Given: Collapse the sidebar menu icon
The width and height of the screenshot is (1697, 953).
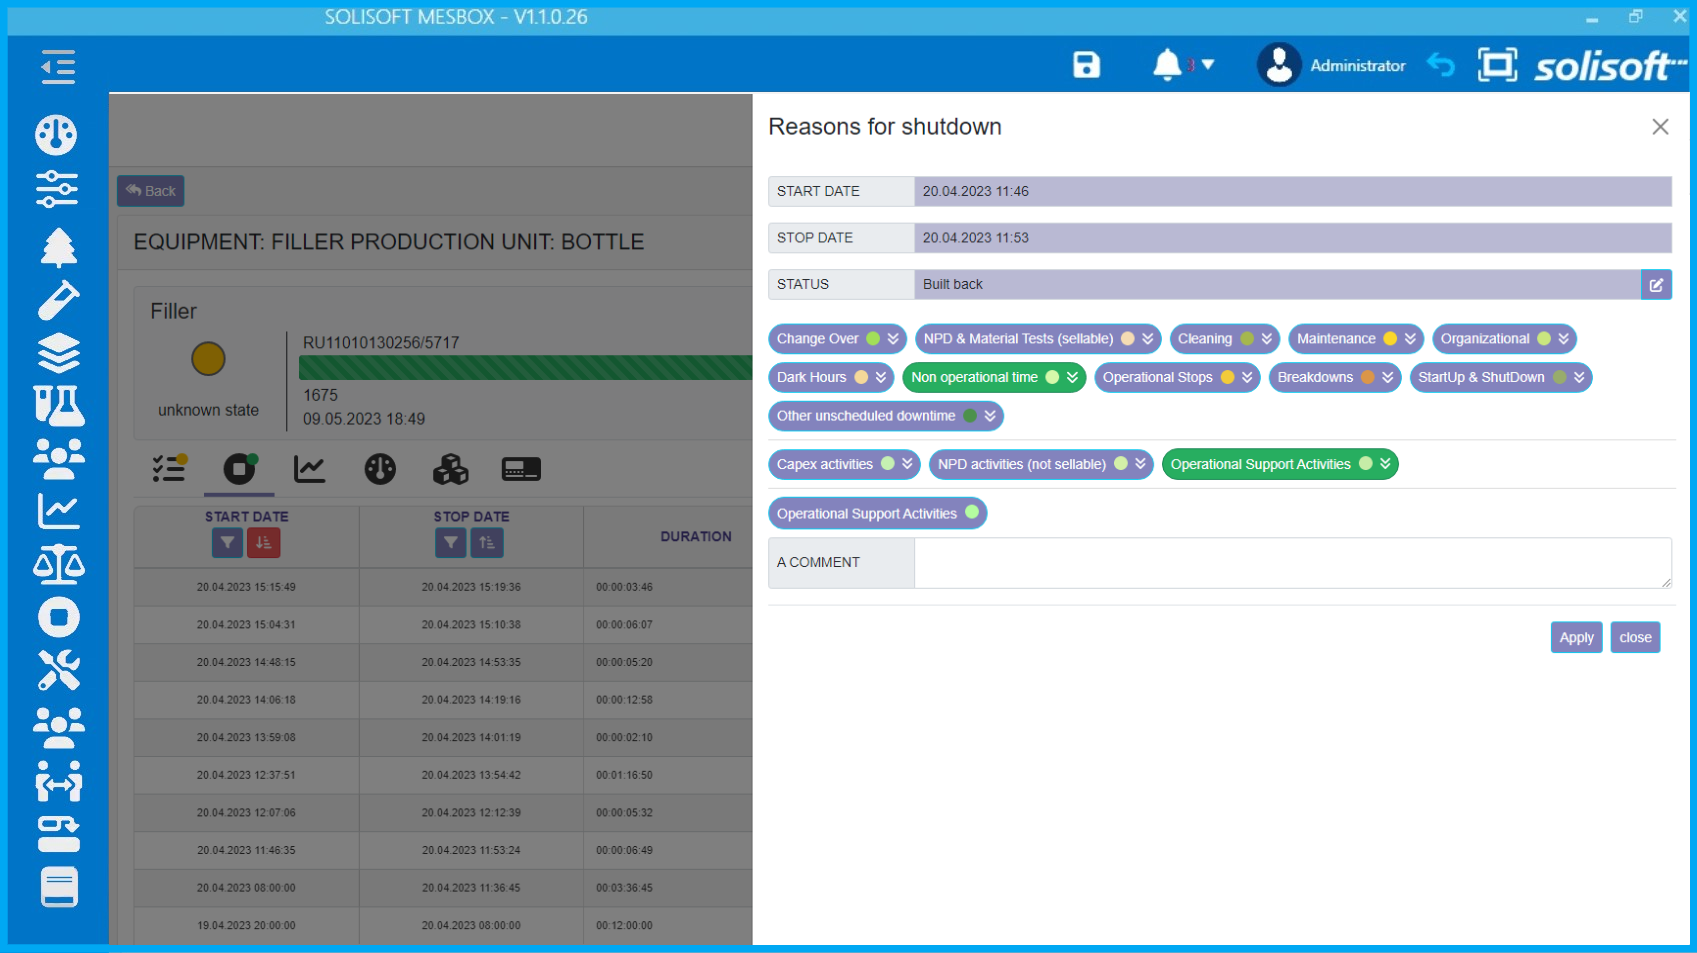Looking at the screenshot, I should 58,67.
